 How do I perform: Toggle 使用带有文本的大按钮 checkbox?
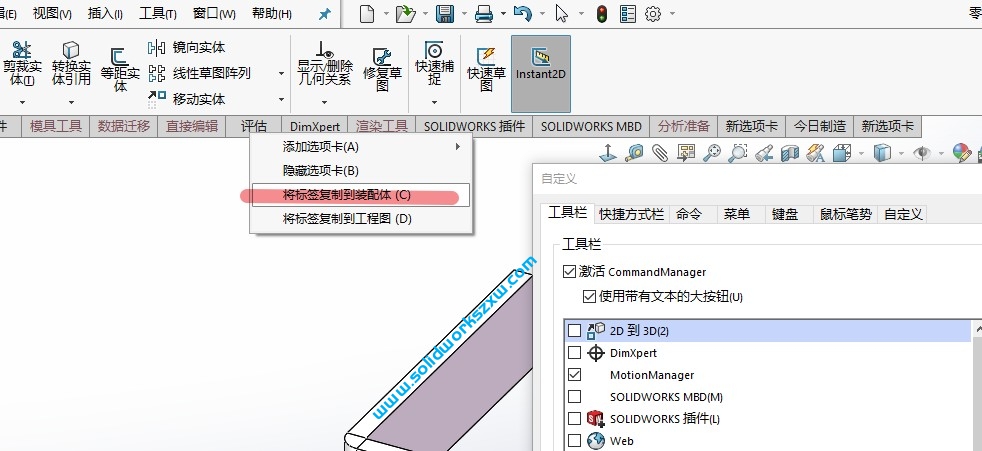click(x=589, y=296)
